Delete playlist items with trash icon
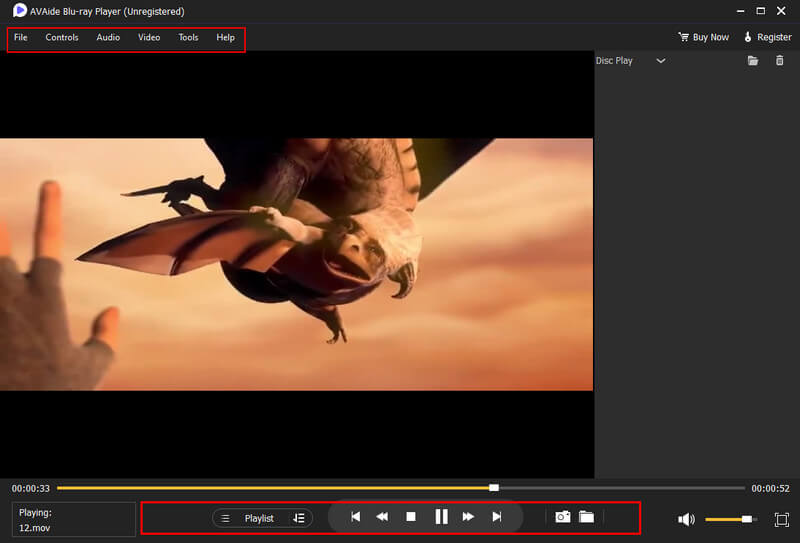Screen dimensions: 800x543 point(780,61)
